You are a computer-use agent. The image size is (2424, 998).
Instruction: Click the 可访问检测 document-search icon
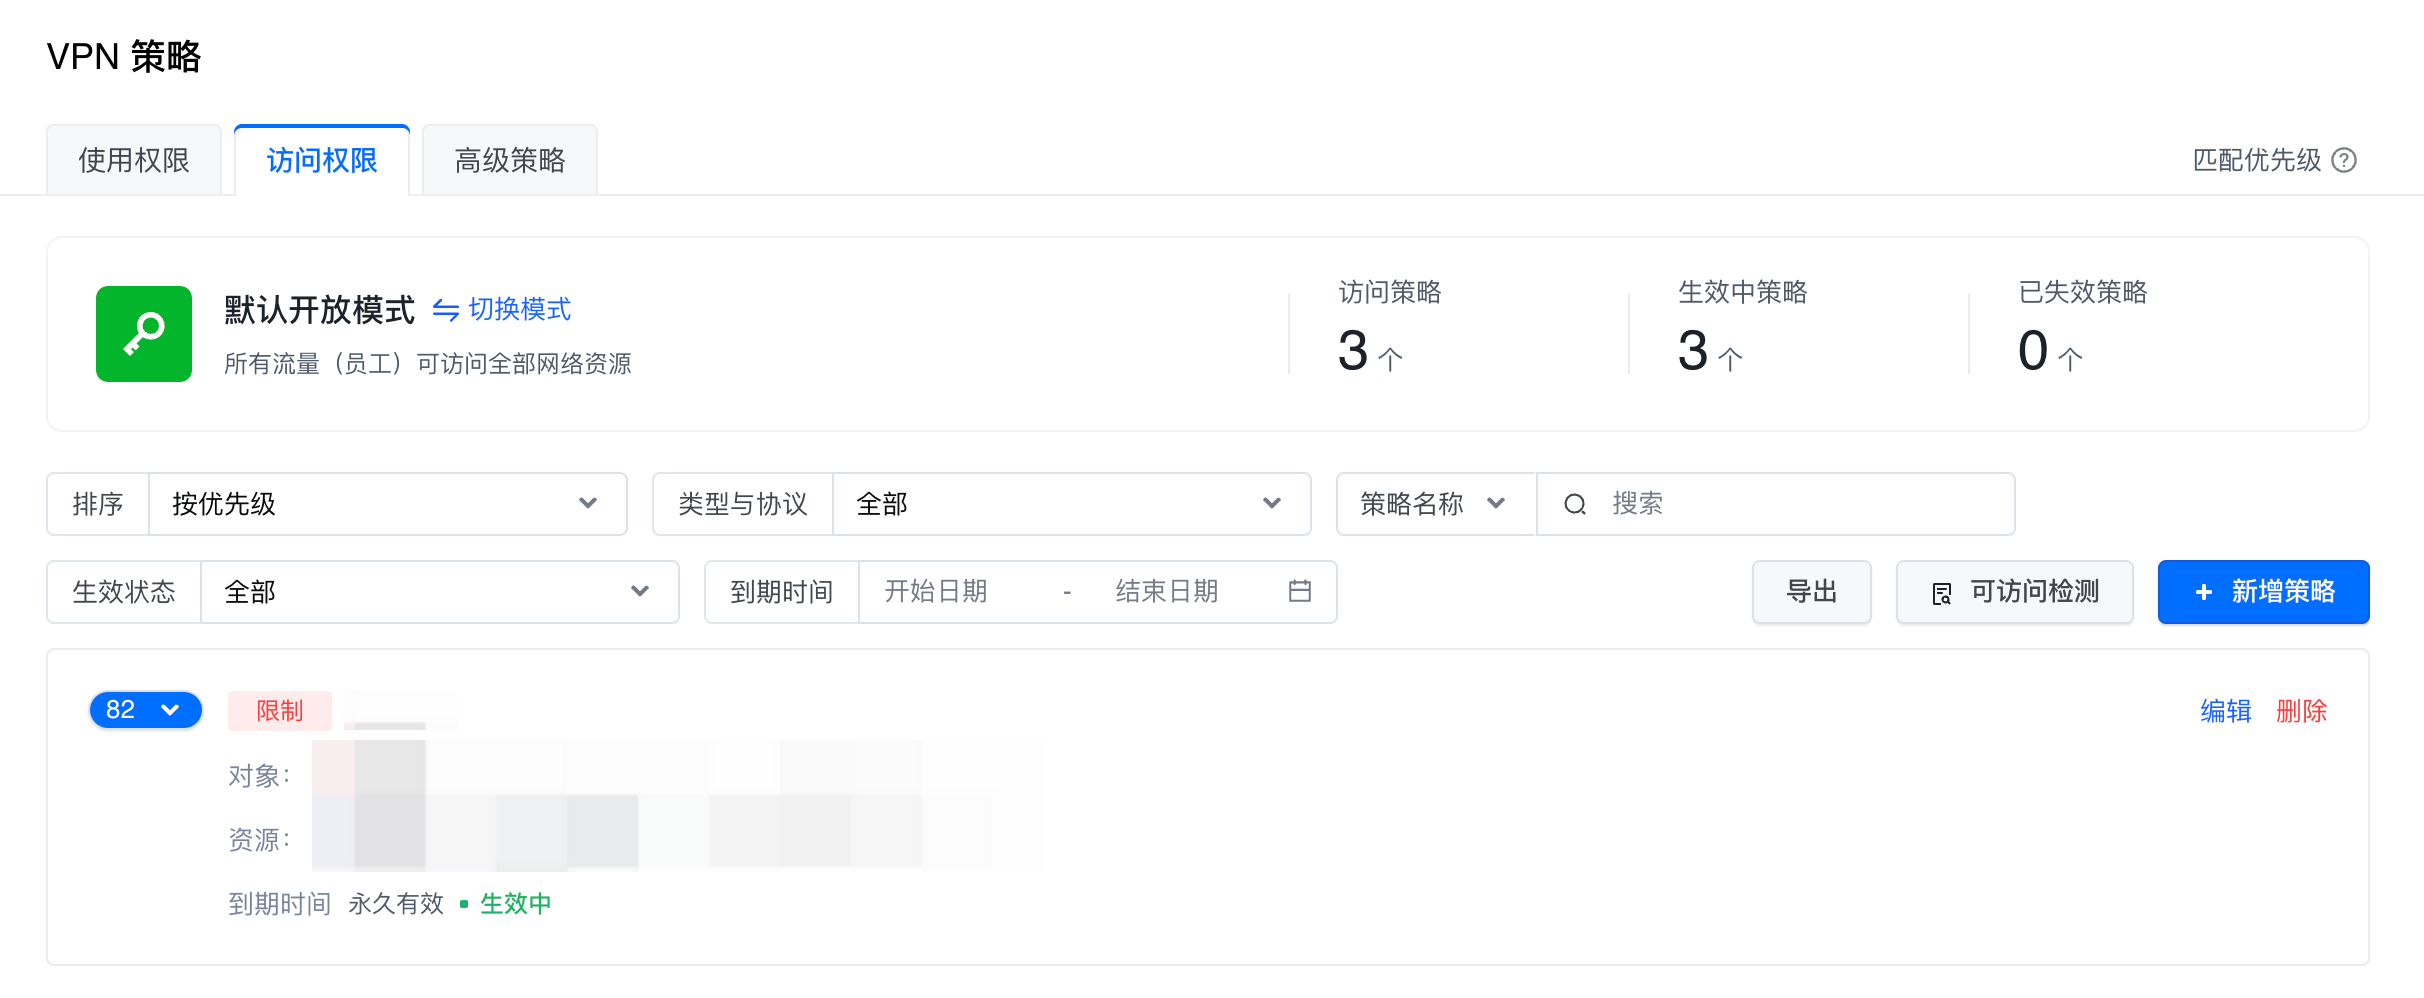pyautogui.click(x=1941, y=593)
